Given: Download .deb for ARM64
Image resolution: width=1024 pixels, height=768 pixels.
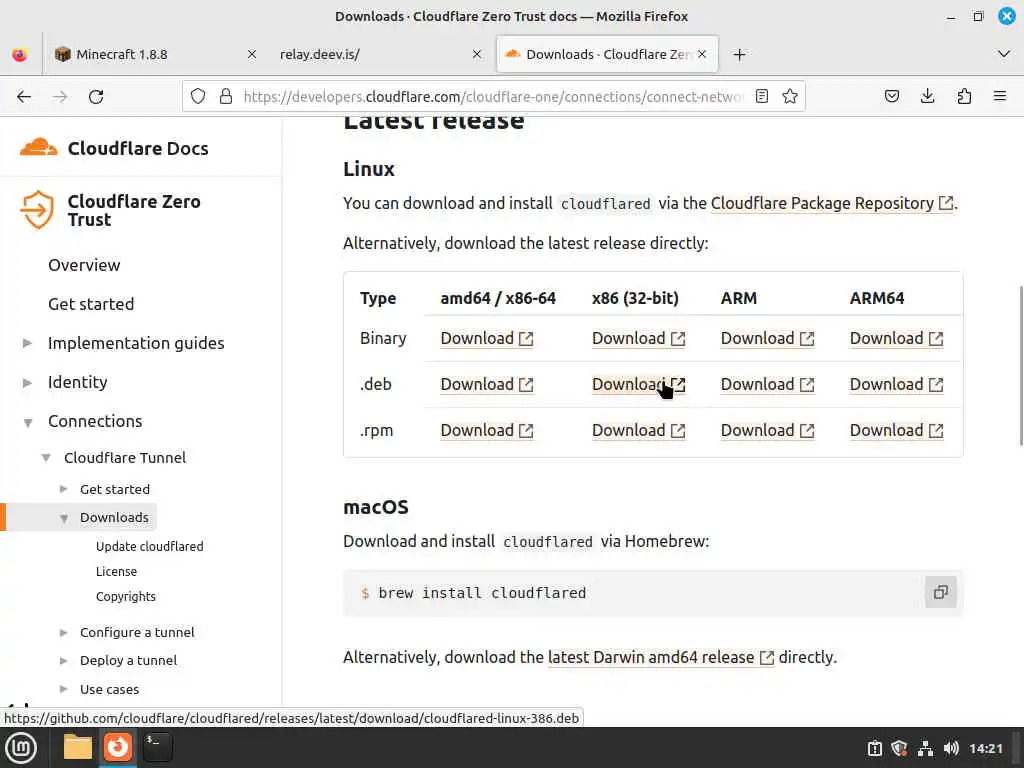Looking at the screenshot, I should pos(896,385).
